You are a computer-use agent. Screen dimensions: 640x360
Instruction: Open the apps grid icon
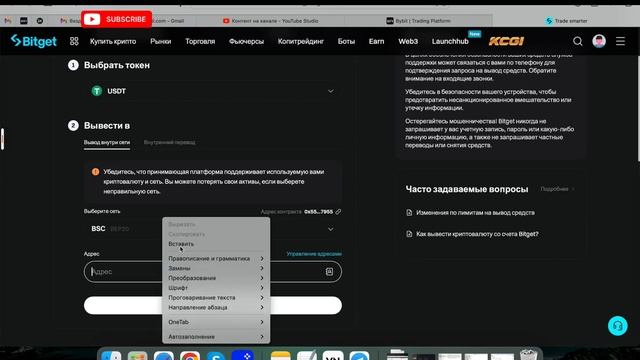(x=74, y=41)
